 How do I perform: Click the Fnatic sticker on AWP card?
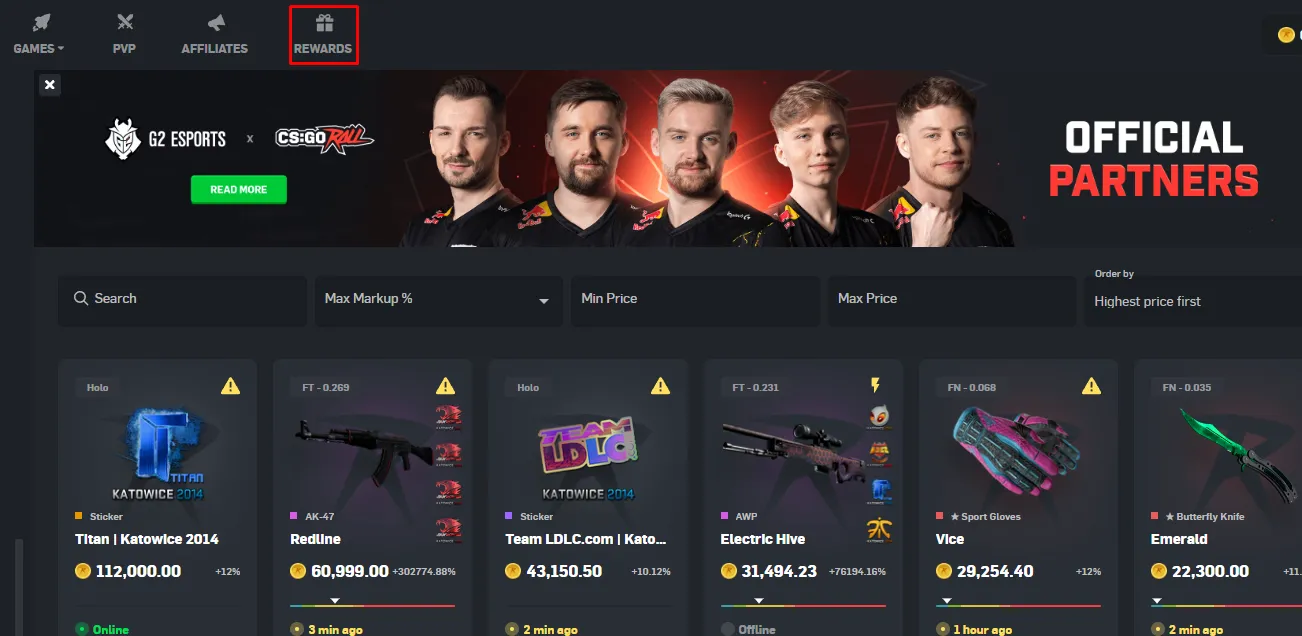[x=879, y=530]
